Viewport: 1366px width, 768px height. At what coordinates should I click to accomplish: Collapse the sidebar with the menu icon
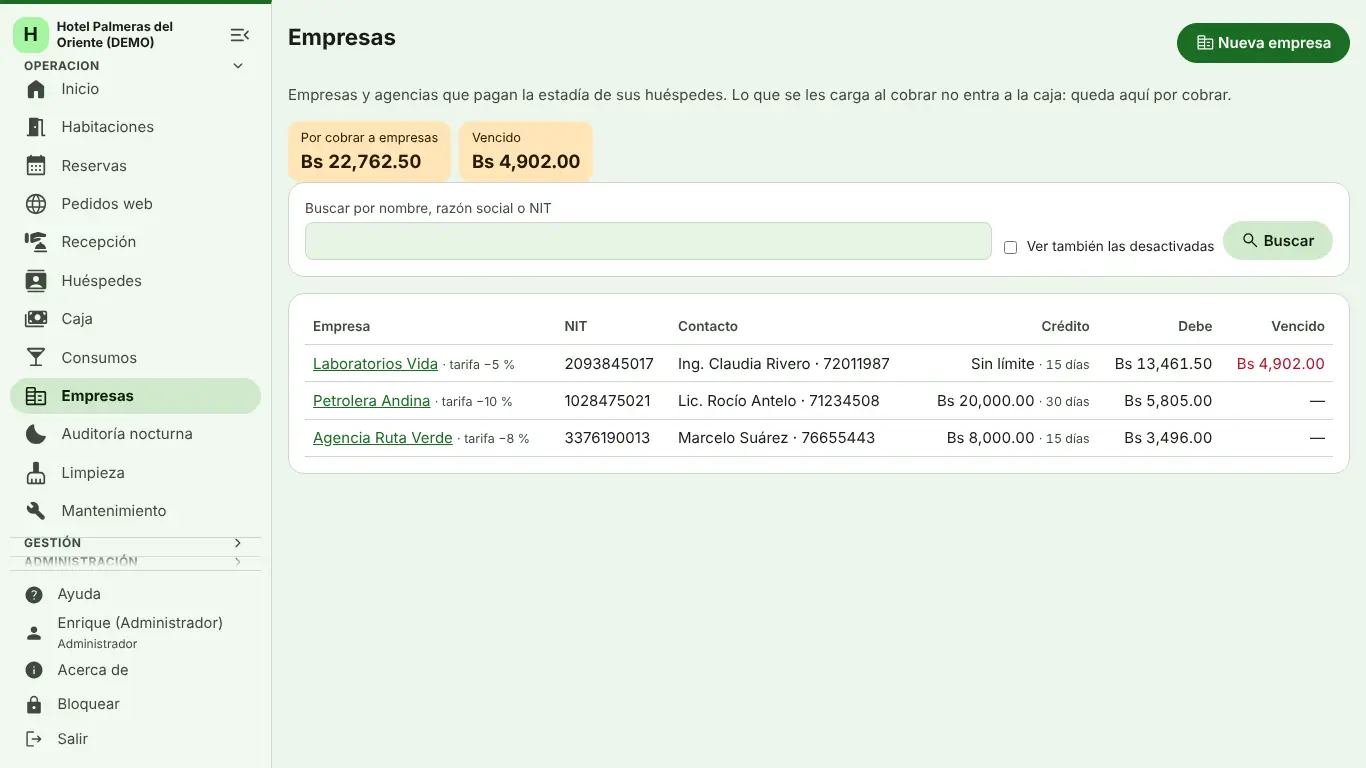[240, 35]
